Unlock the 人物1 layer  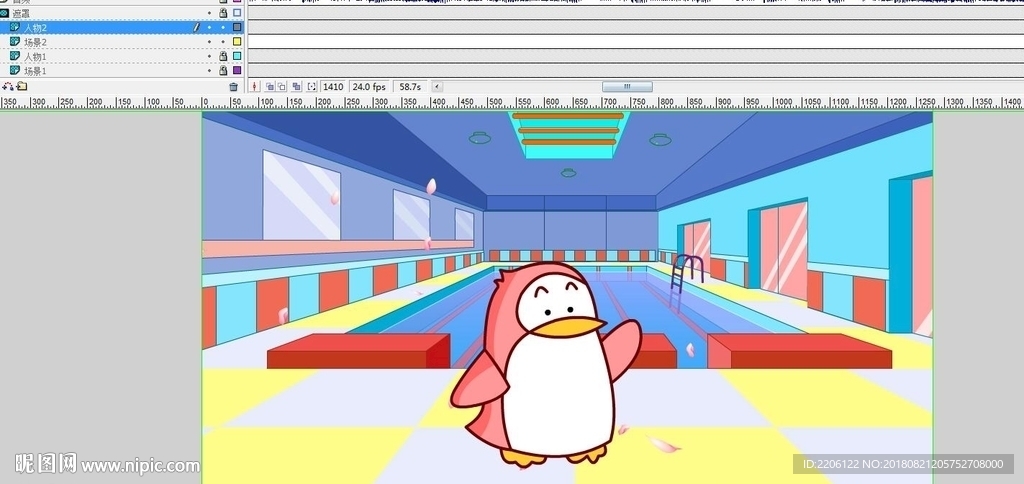[x=223, y=56]
